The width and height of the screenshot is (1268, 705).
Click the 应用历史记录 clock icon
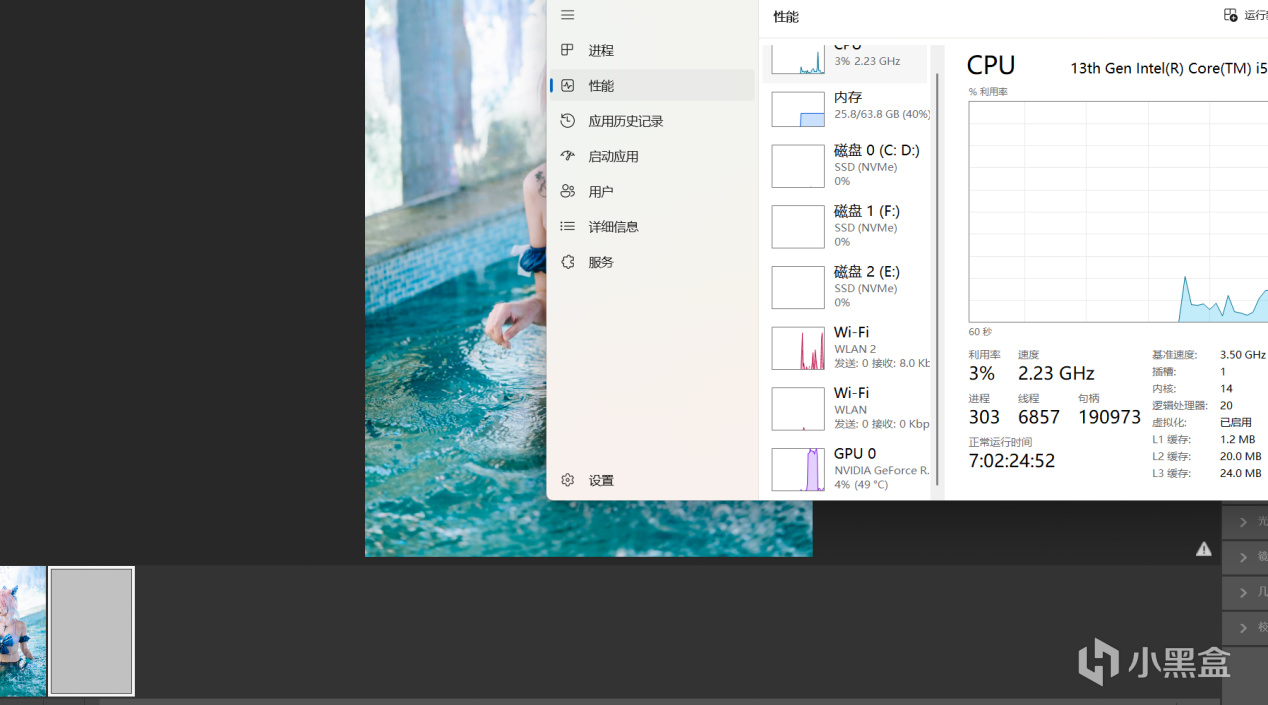click(567, 121)
